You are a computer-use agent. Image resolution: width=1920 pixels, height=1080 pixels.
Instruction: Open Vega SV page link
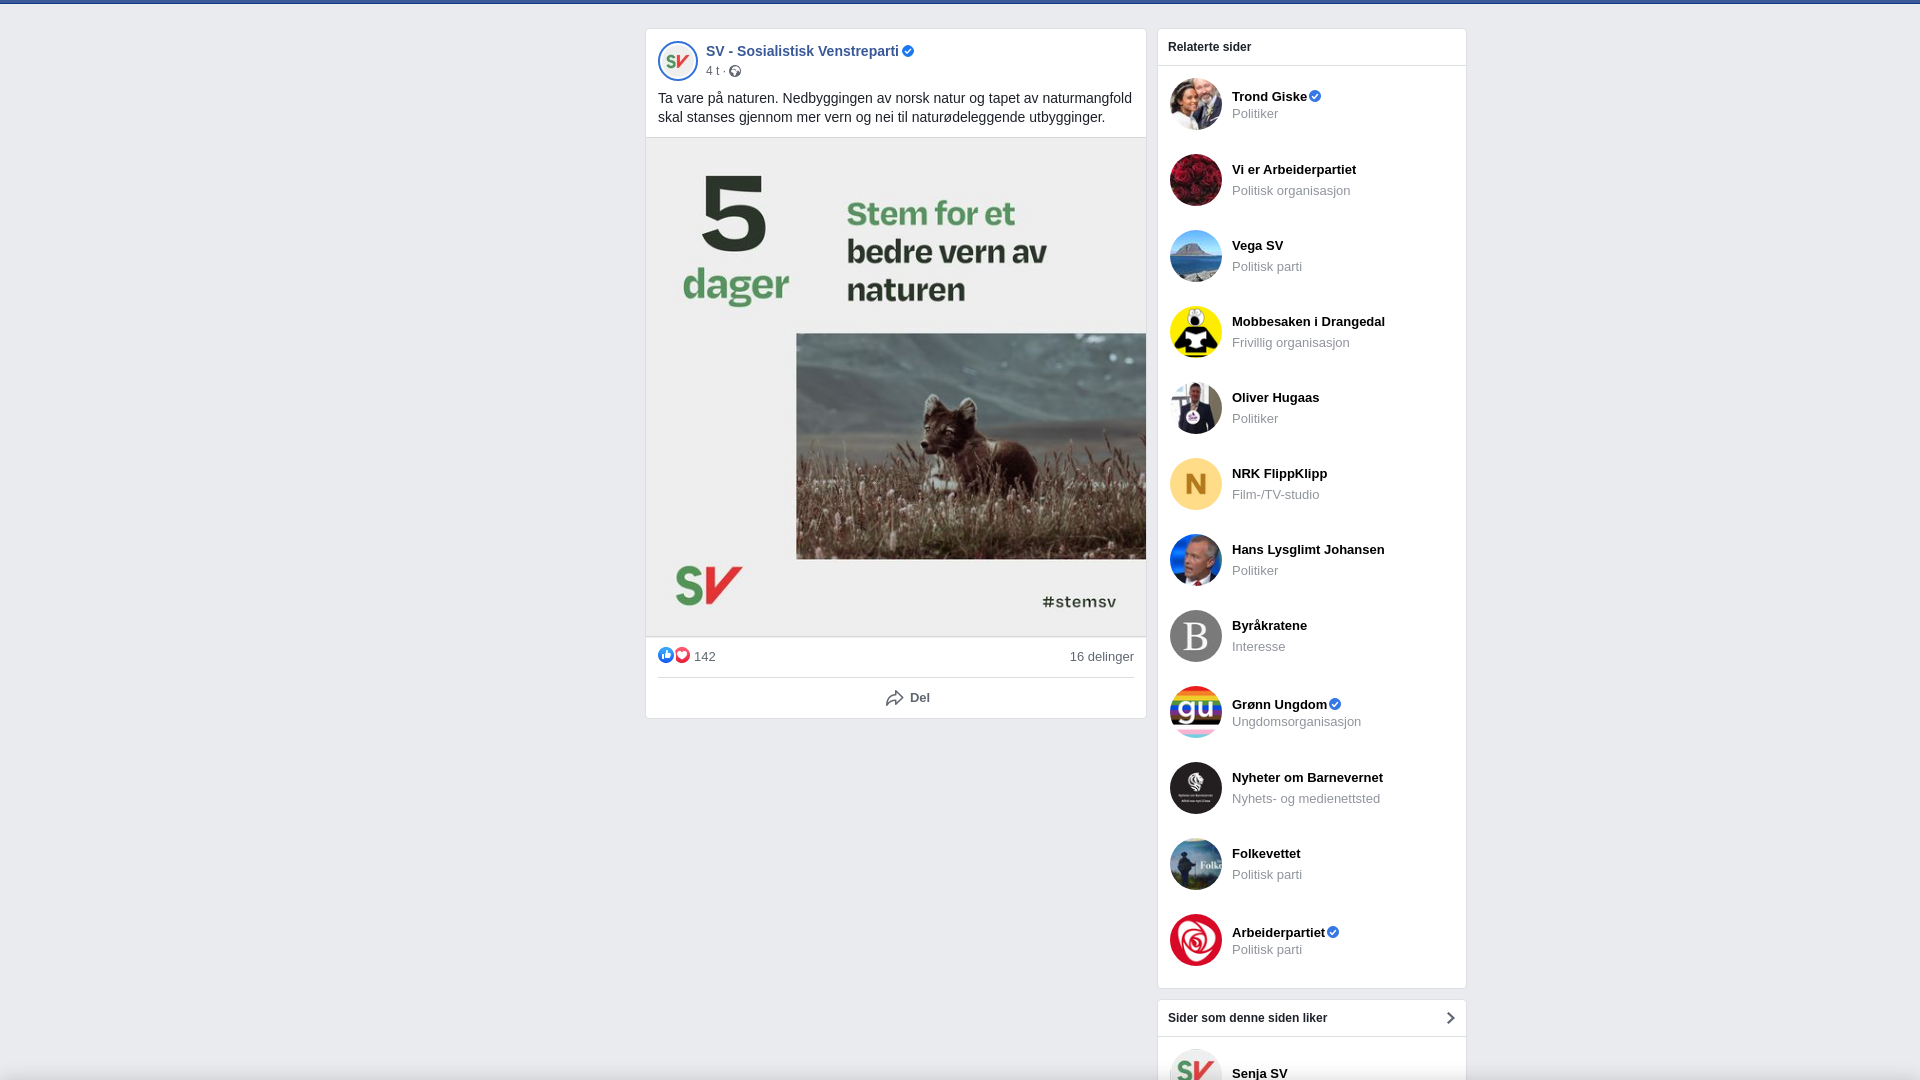click(x=1257, y=246)
